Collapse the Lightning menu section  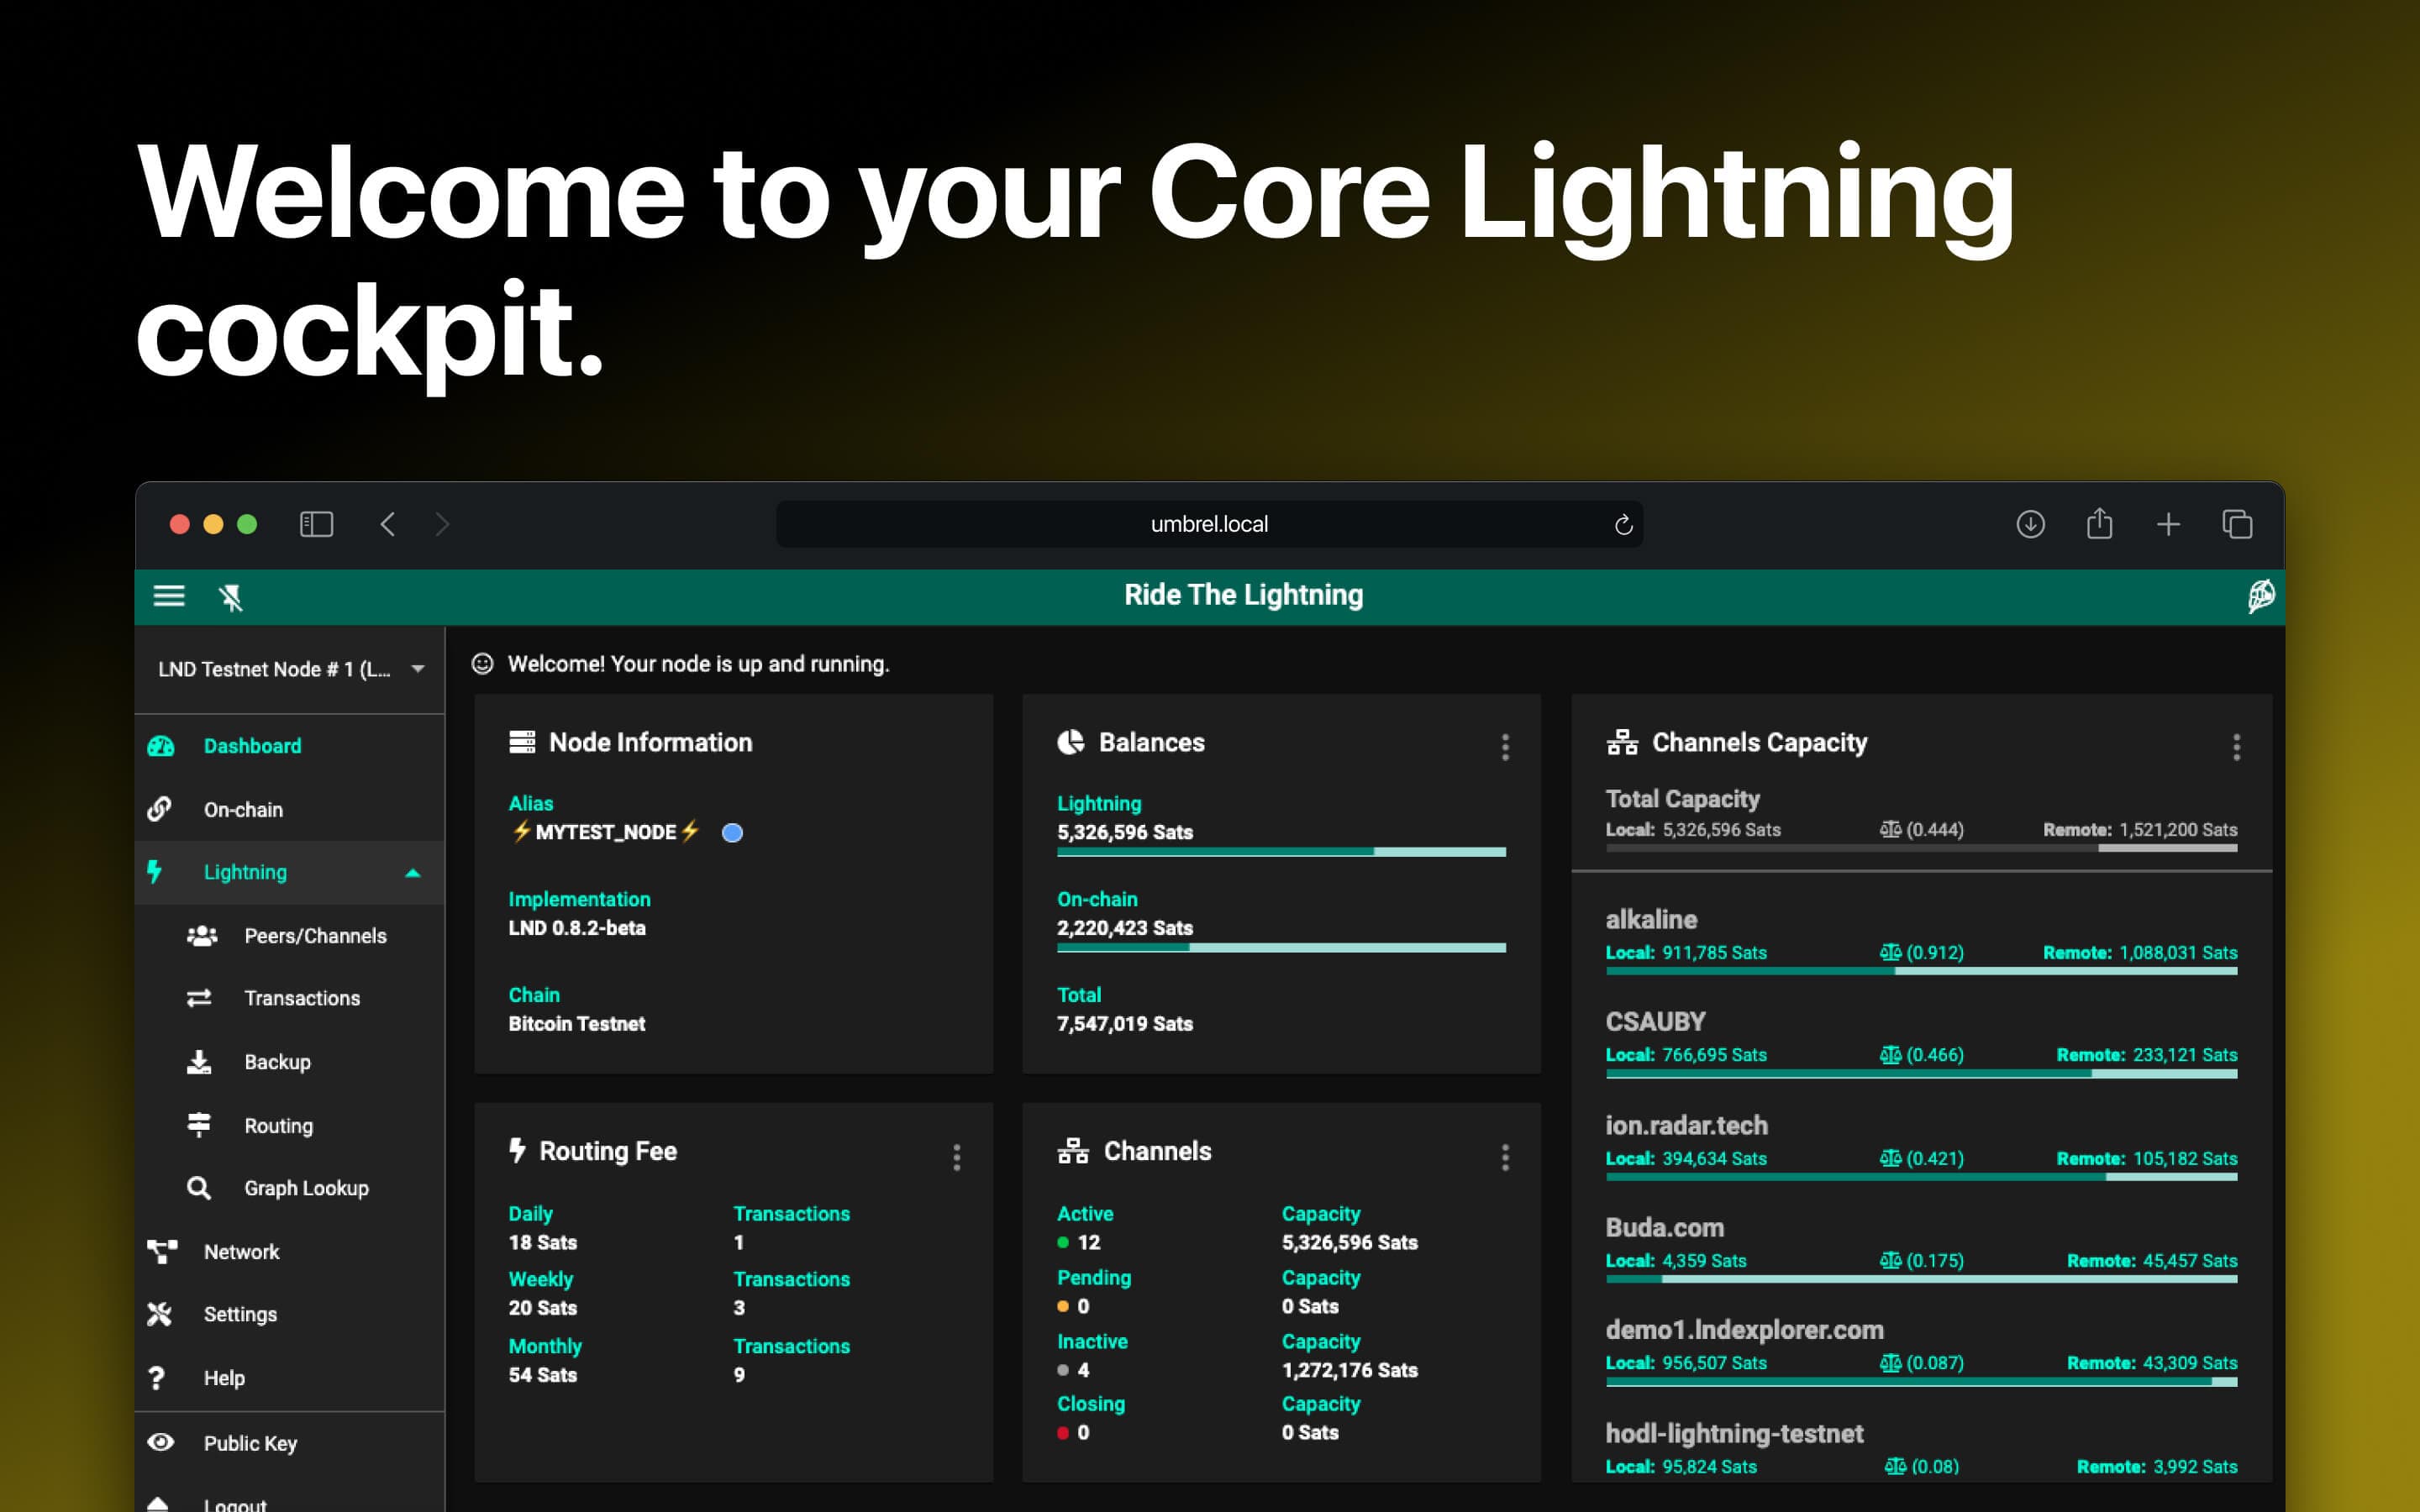pos(412,873)
